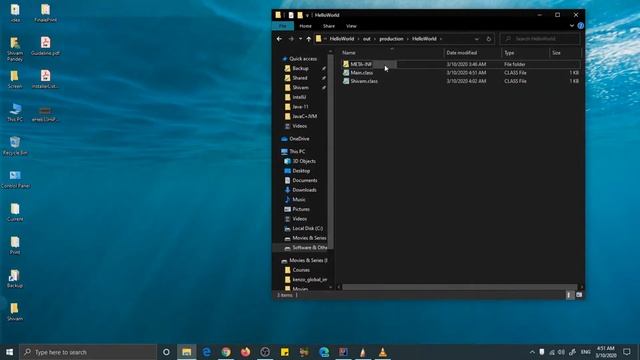640x360 pixels.
Task: Open Recycle Bin on the desktop
Action: coord(15,146)
